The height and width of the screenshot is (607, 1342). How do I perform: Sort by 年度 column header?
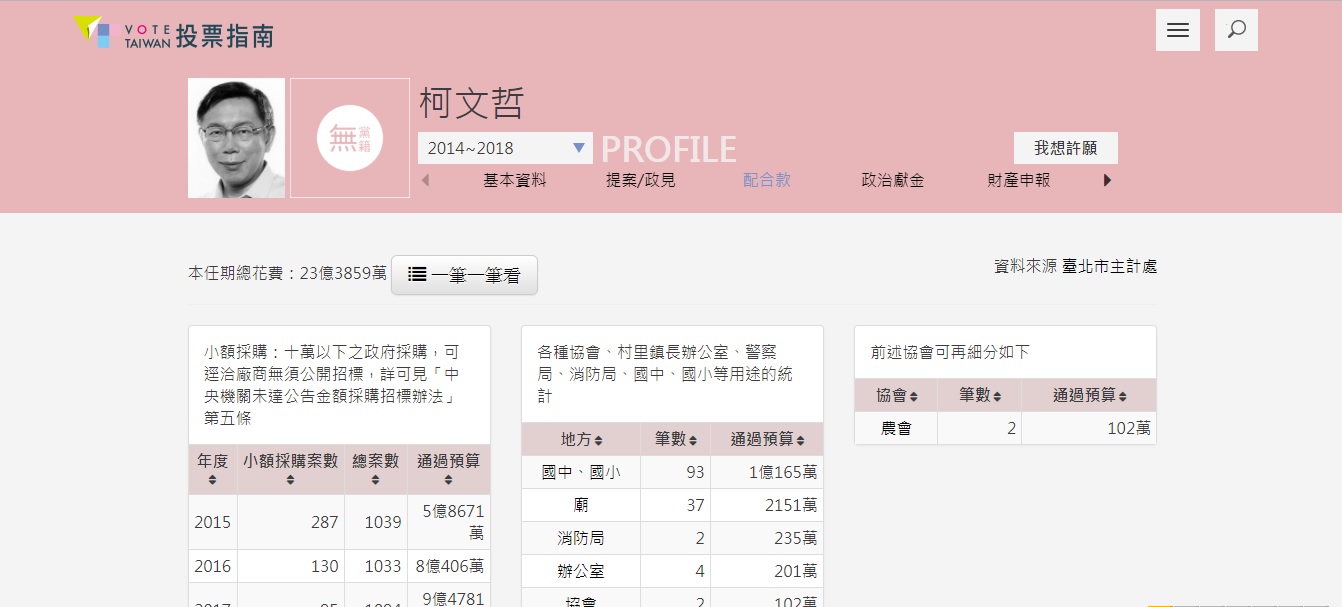tap(213, 470)
